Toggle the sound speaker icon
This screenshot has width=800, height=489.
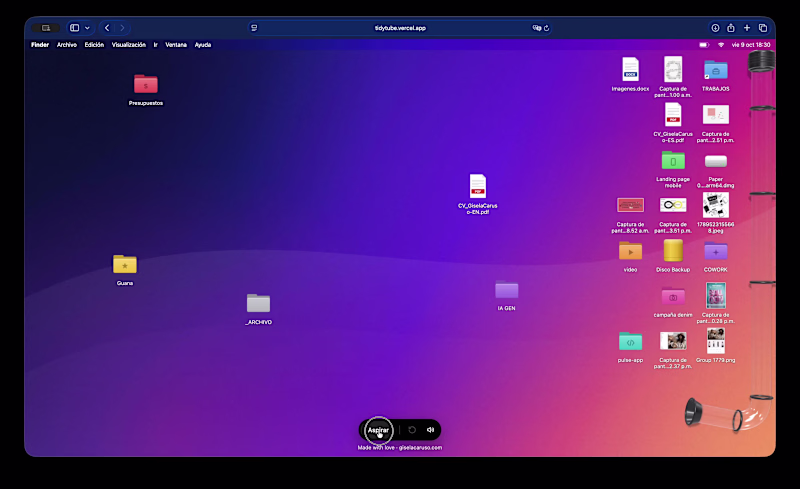[430, 430]
